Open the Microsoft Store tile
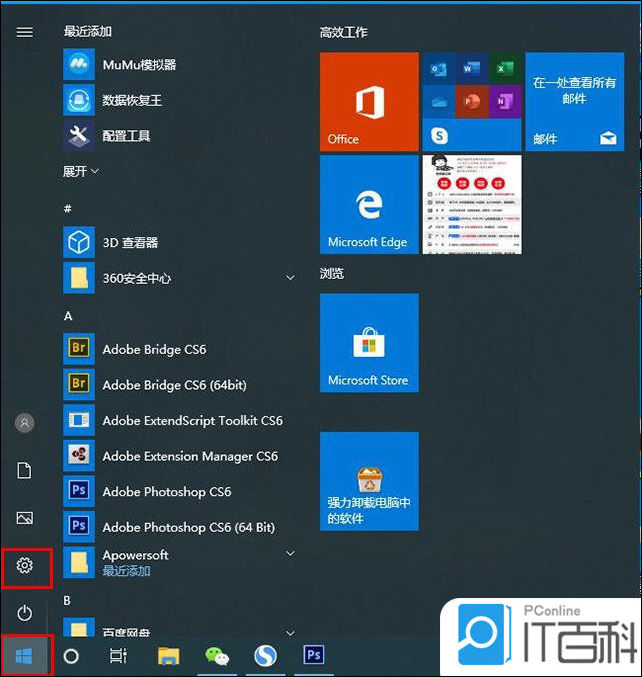The image size is (642, 677). point(369,344)
